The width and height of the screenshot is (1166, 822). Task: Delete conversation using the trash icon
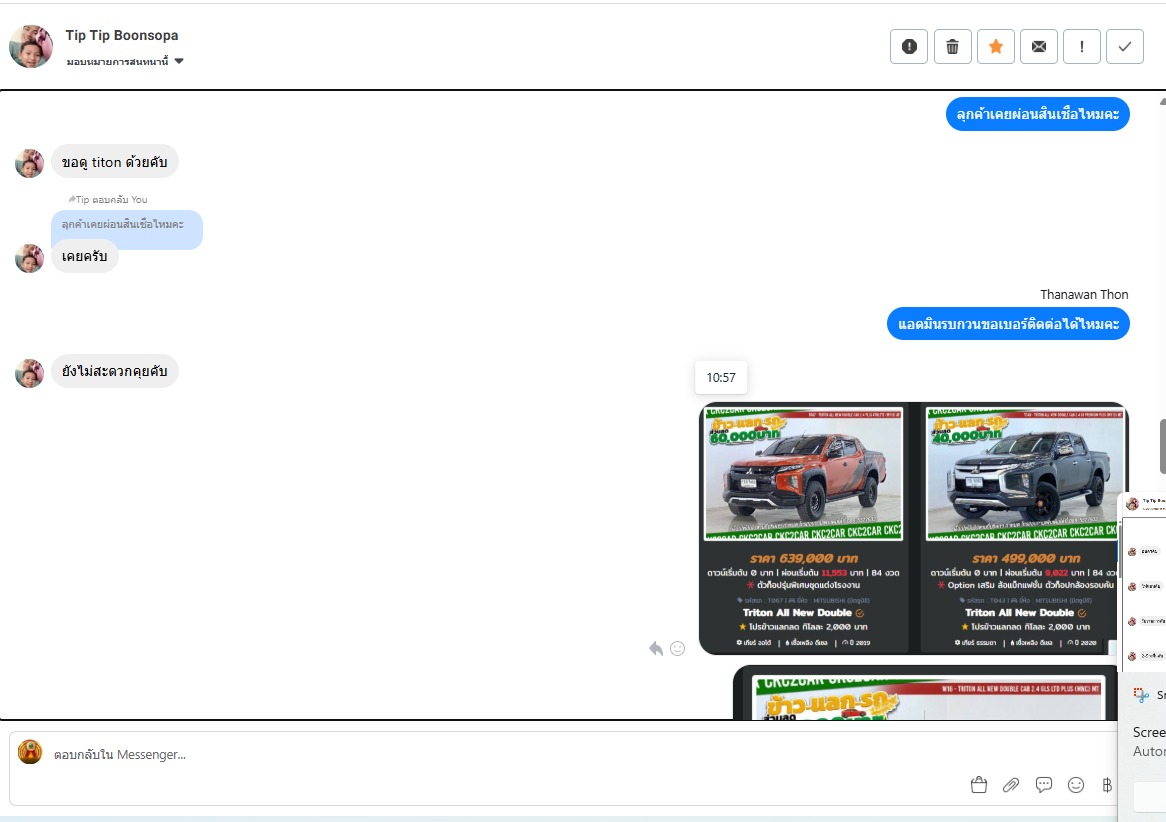click(x=952, y=46)
